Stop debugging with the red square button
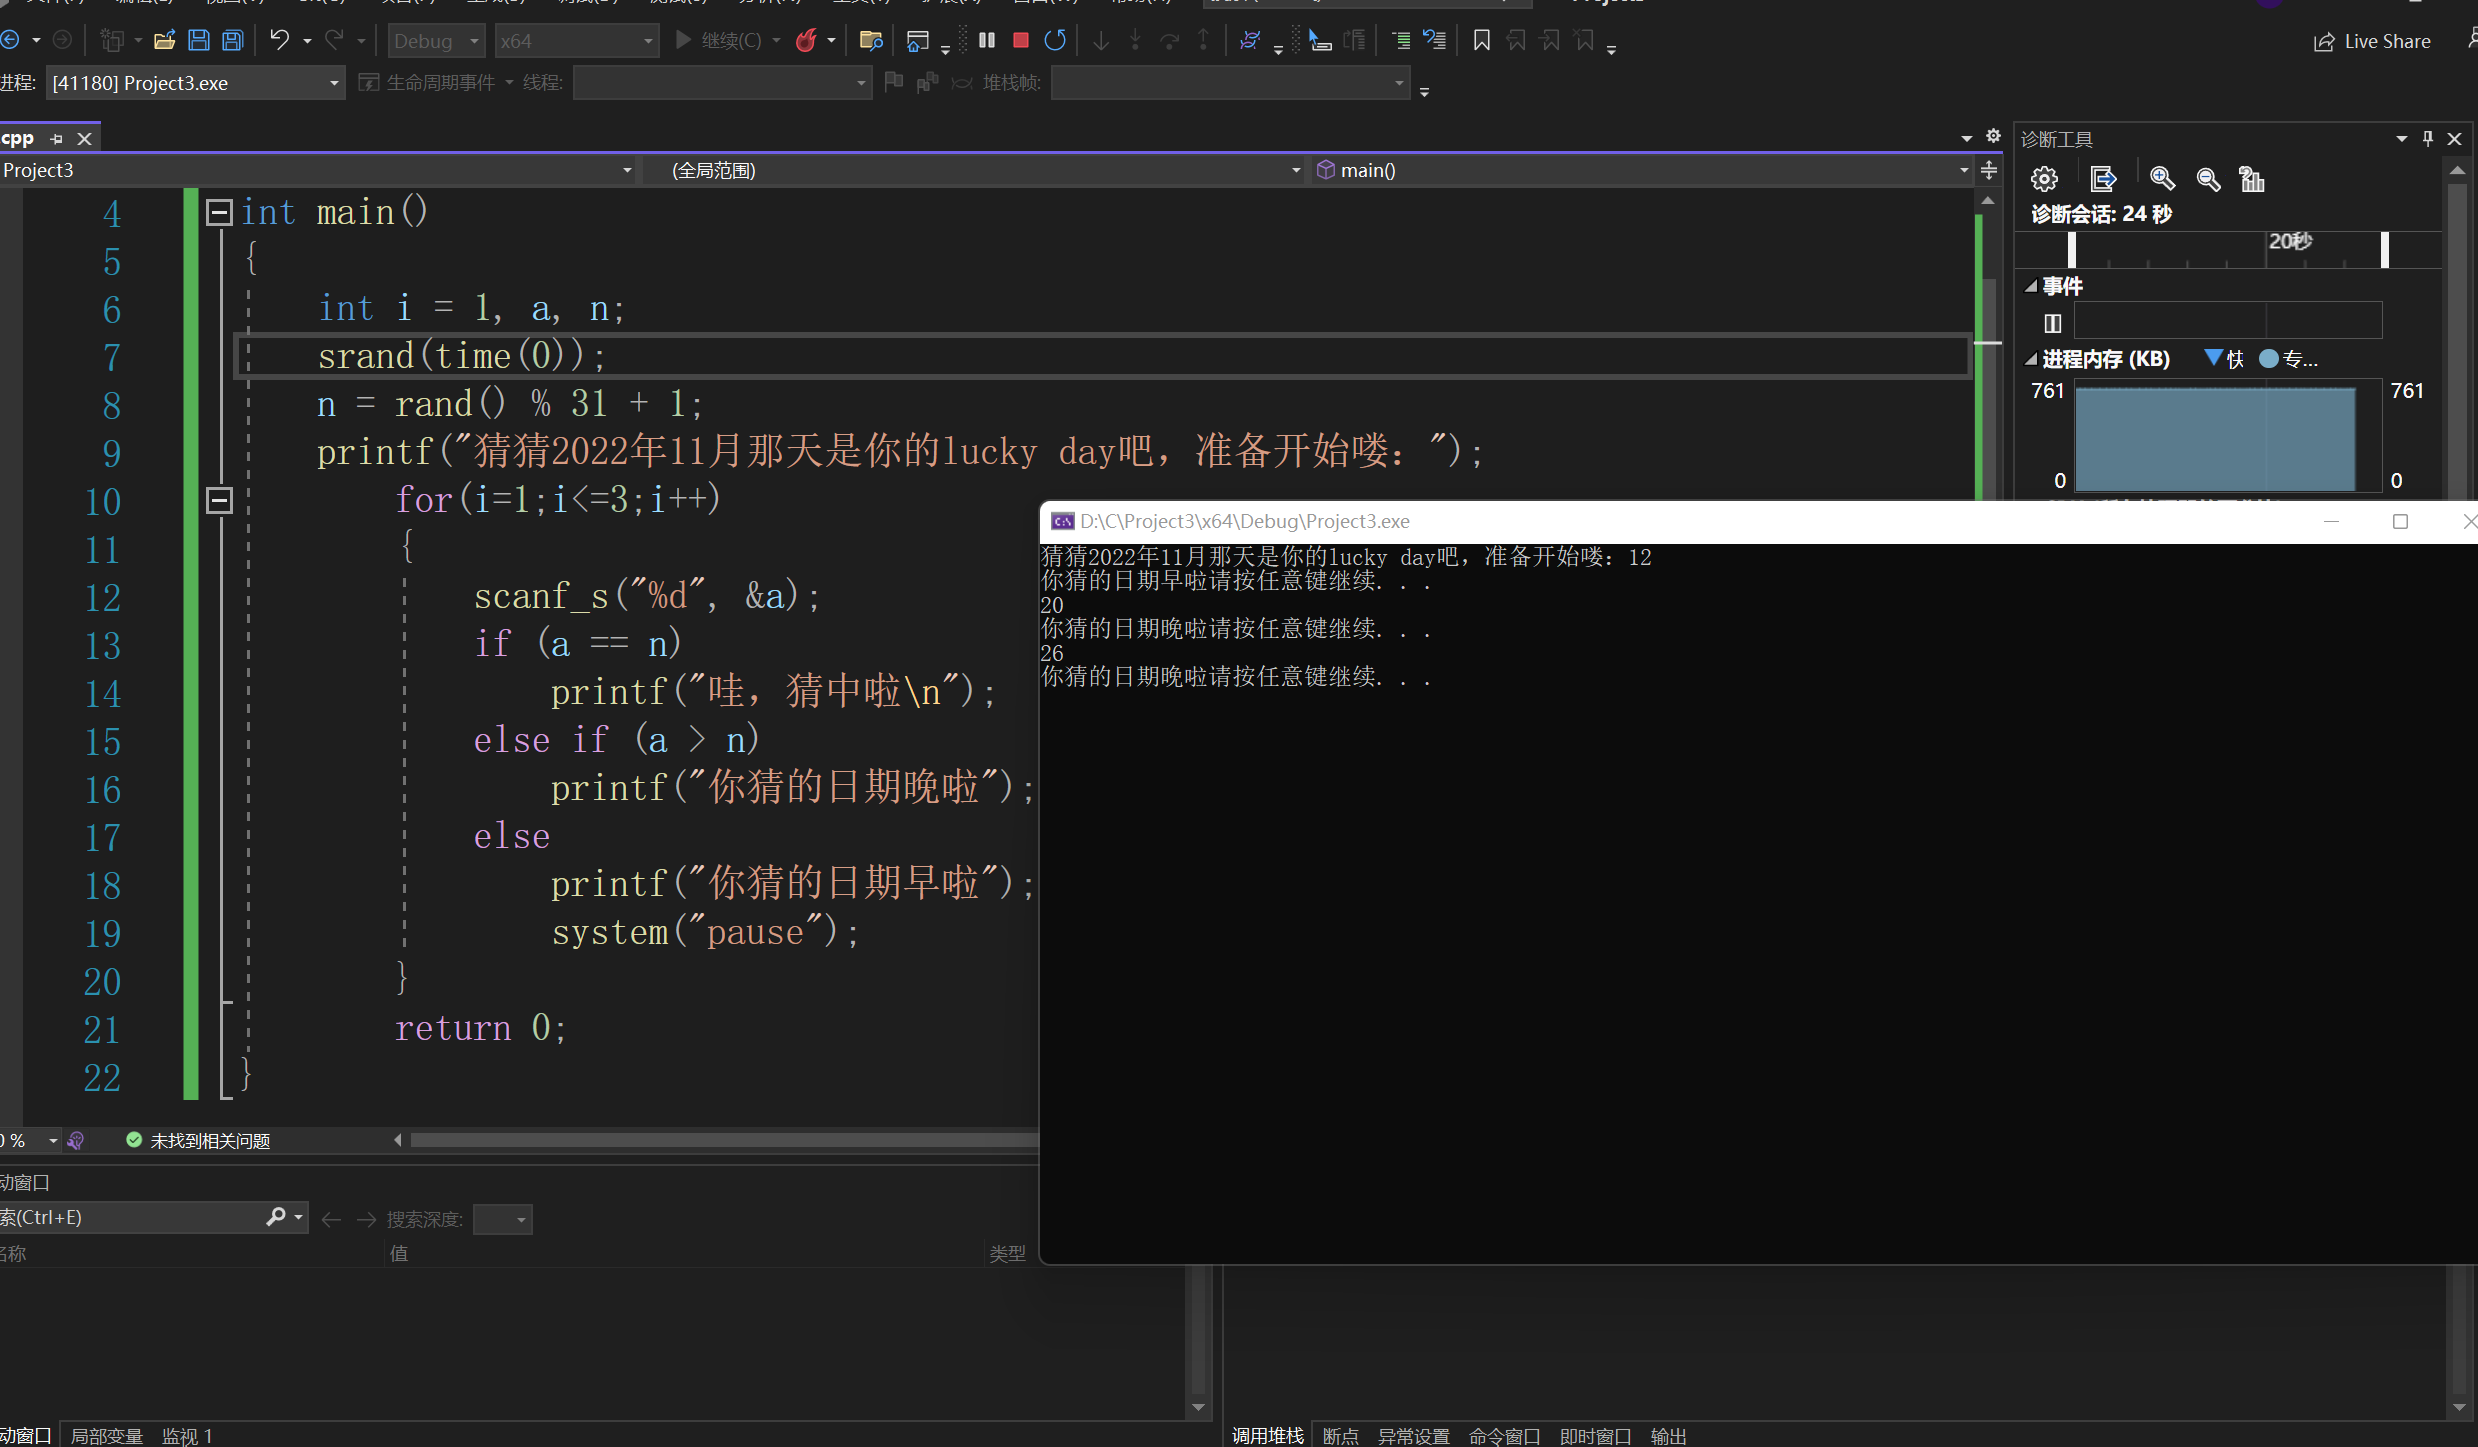The height and width of the screenshot is (1447, 2478). pos(1020,40)
